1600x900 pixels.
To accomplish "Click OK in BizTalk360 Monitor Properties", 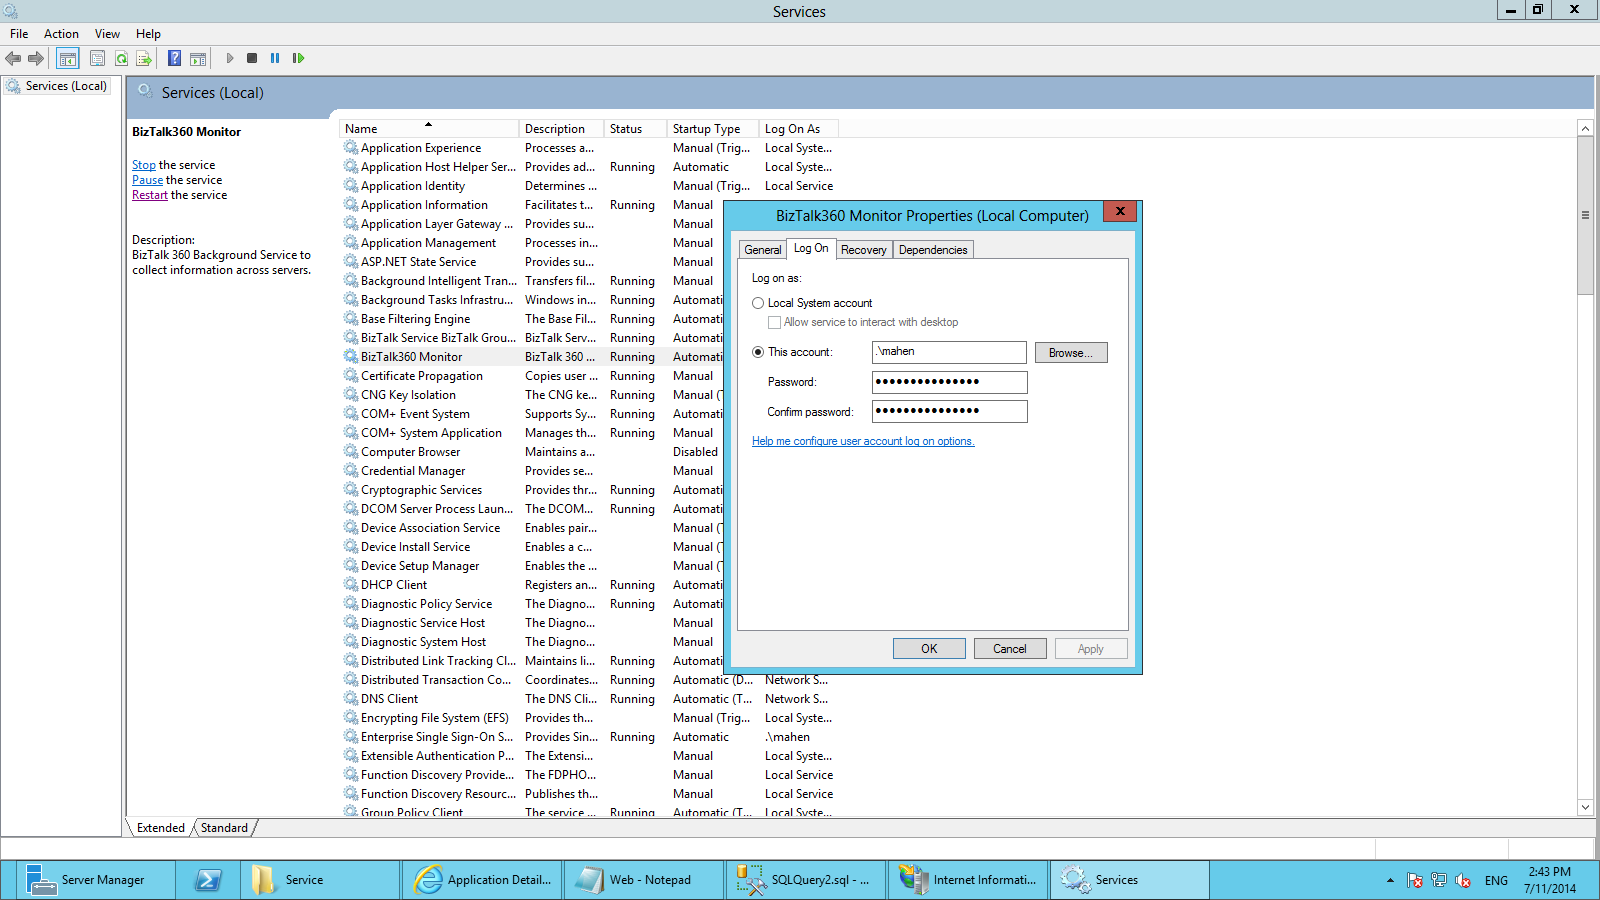I will [929, 649].
